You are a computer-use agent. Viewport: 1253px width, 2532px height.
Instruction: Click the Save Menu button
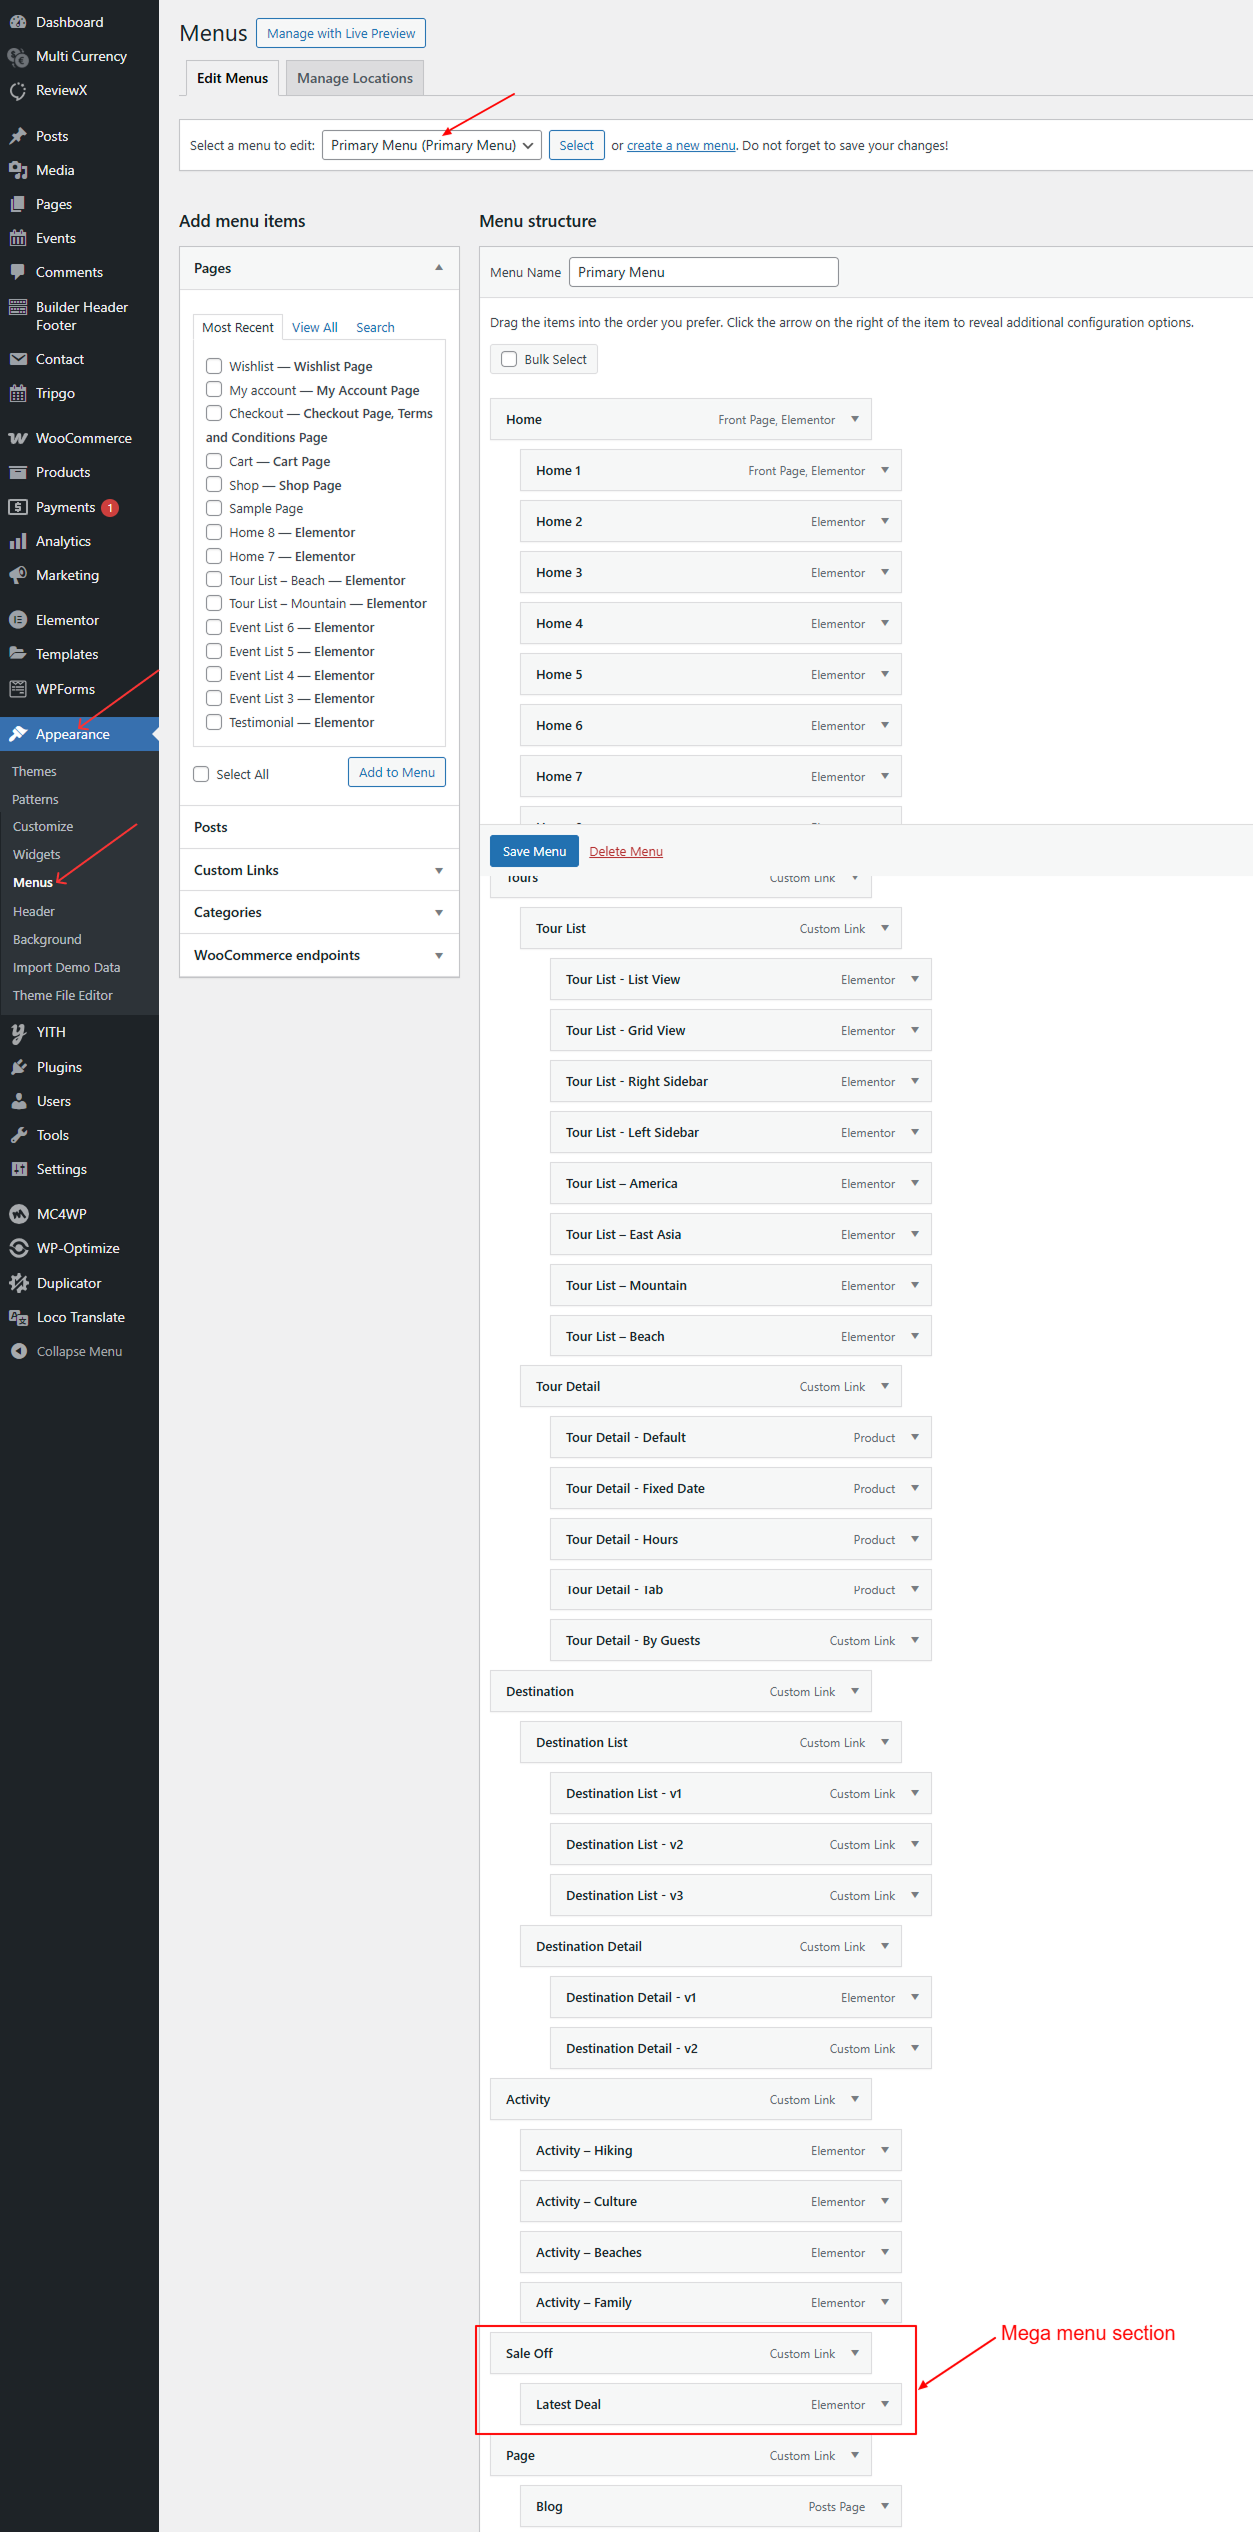coord(534,851)
